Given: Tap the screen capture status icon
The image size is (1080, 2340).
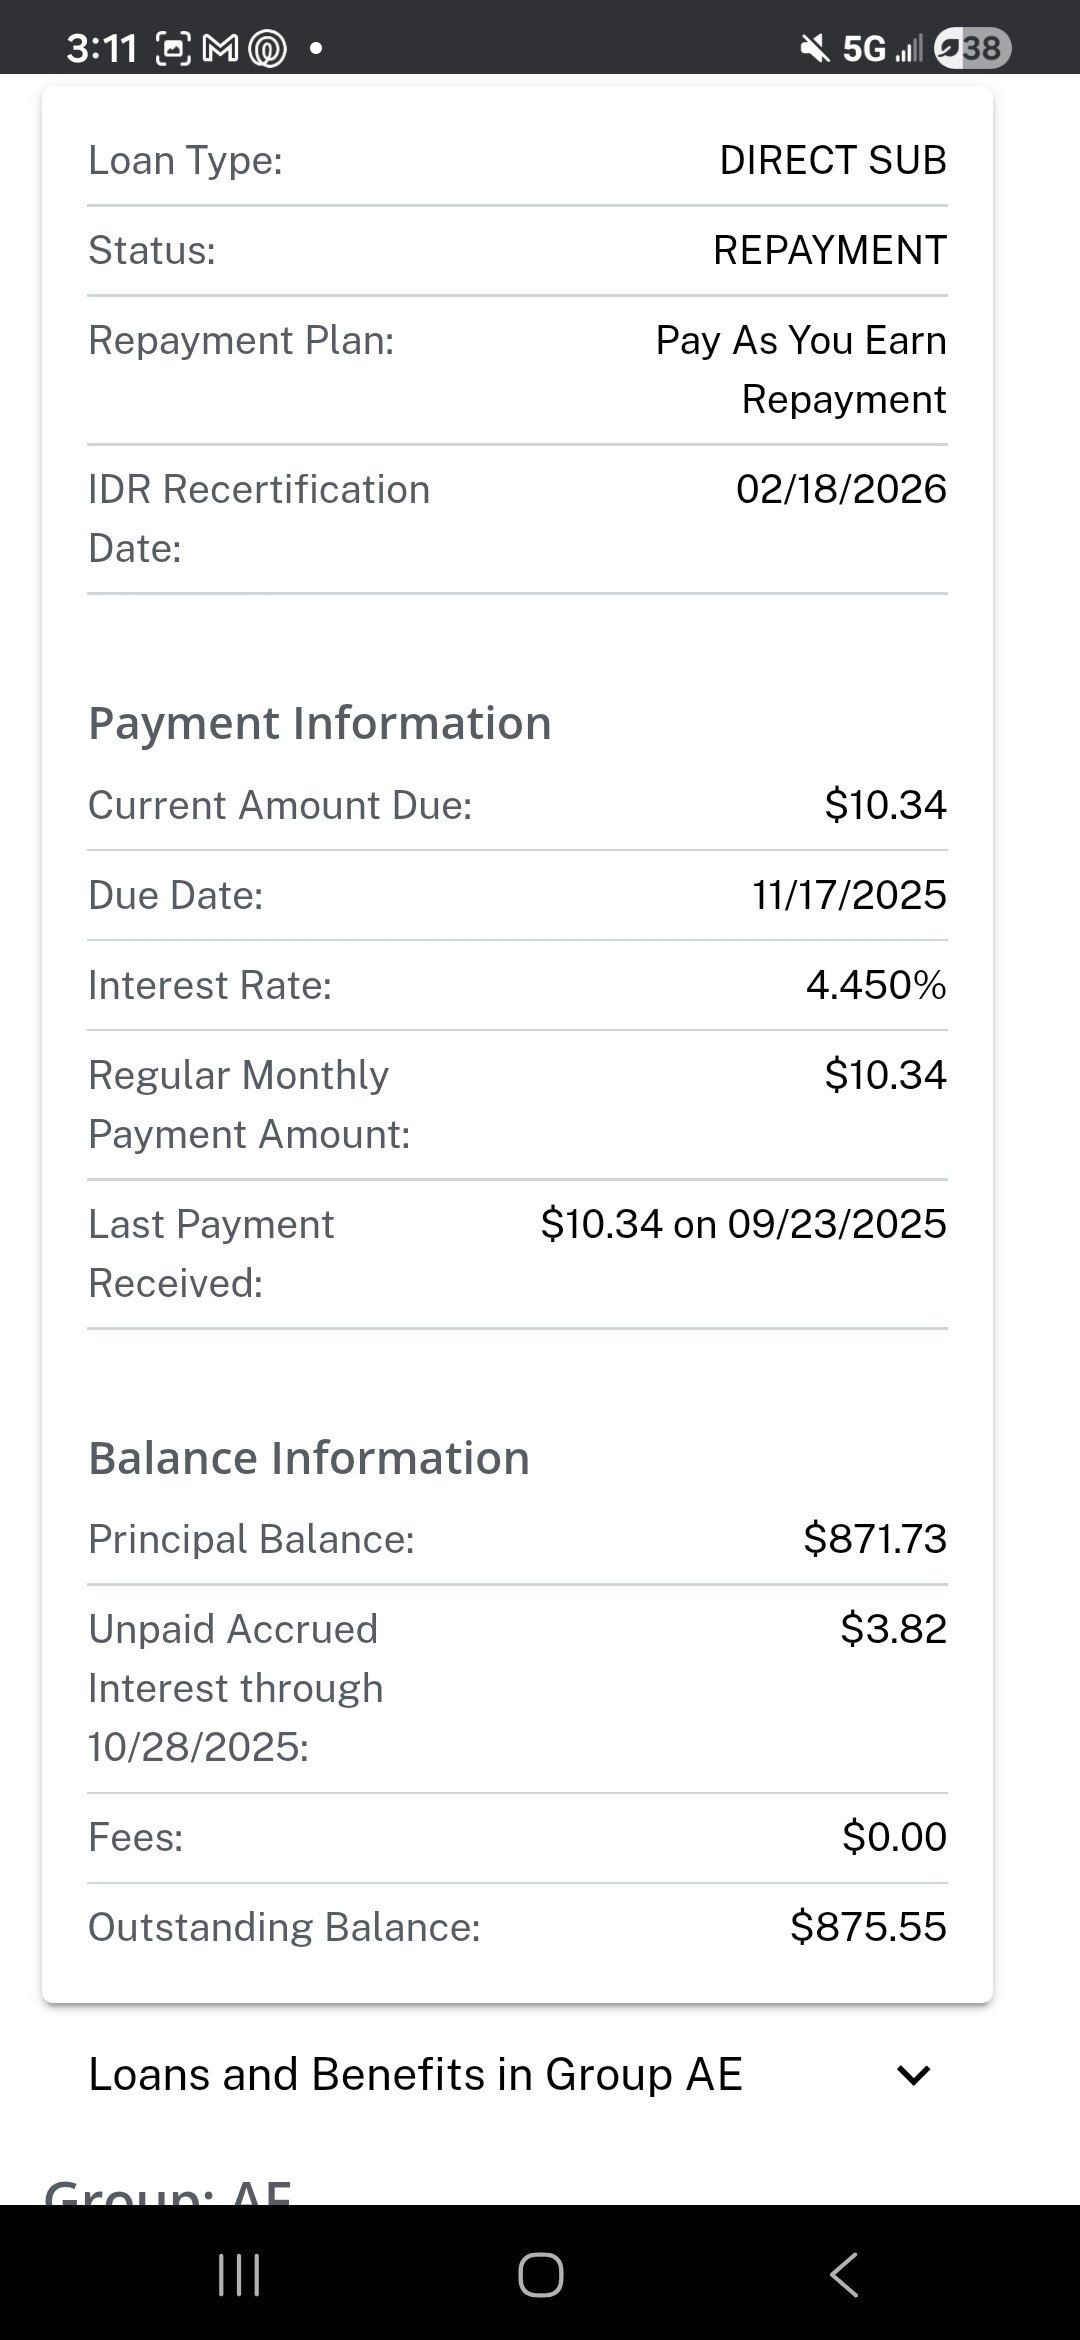Looking at the screenshot, I should pyautogui.click(x=173, y=48).
